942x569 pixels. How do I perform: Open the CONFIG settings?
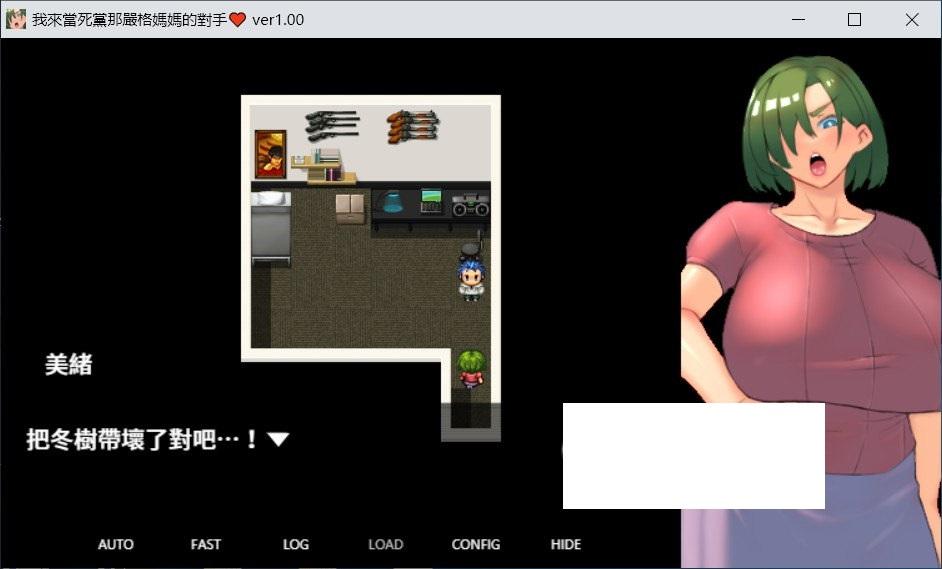point(475,544)
